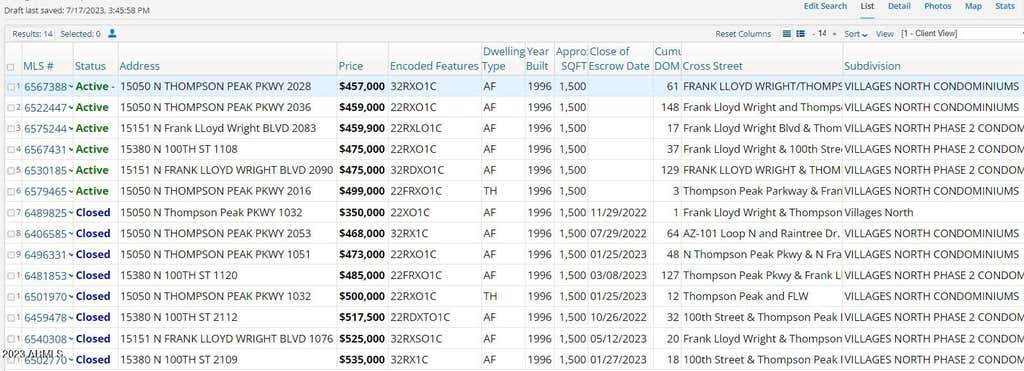Check the box for listing 6530185
This screenshot has height=371, width=1024.
click(10, 170)
